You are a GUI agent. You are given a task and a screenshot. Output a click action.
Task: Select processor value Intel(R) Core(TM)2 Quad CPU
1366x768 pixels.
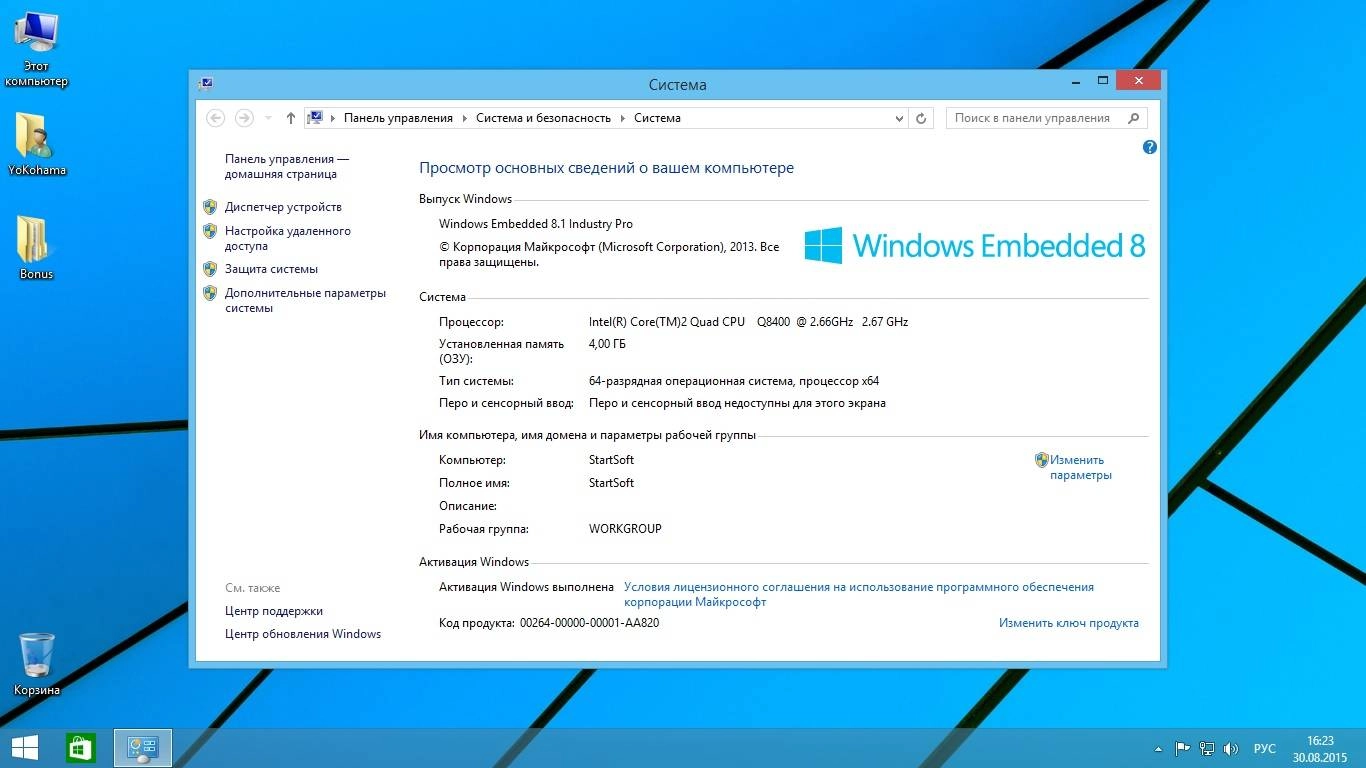(667, 322)
